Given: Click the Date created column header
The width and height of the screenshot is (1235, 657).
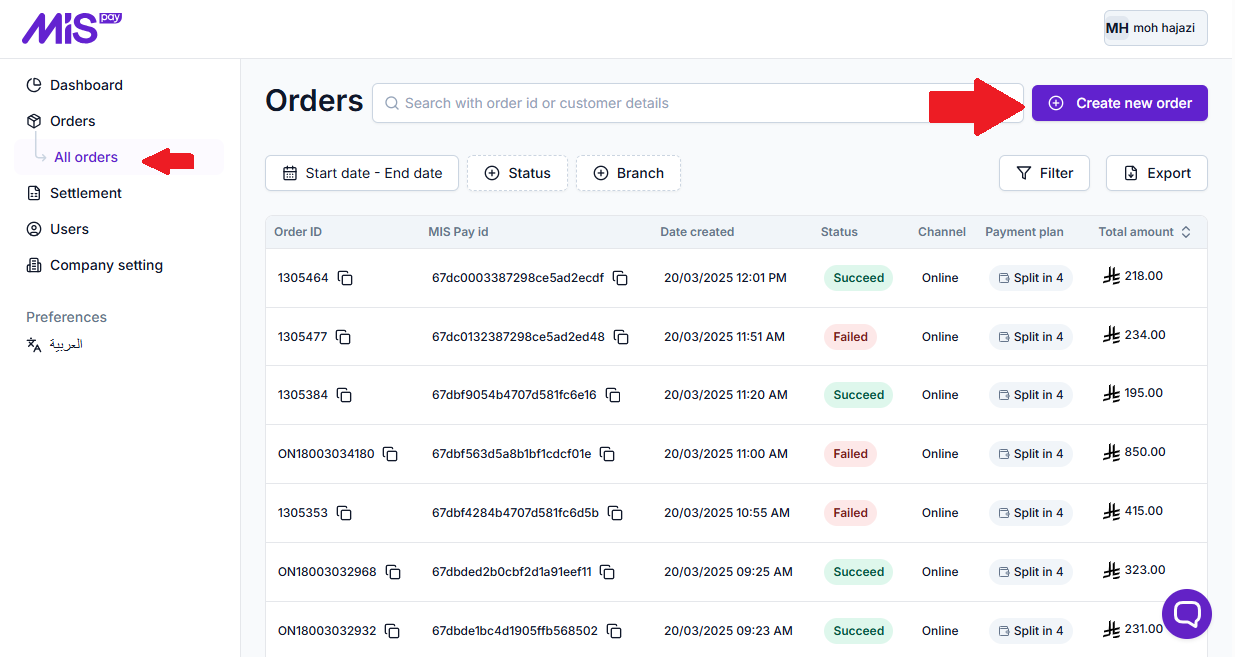Looking at the screenshot, I should coord(697,232).
